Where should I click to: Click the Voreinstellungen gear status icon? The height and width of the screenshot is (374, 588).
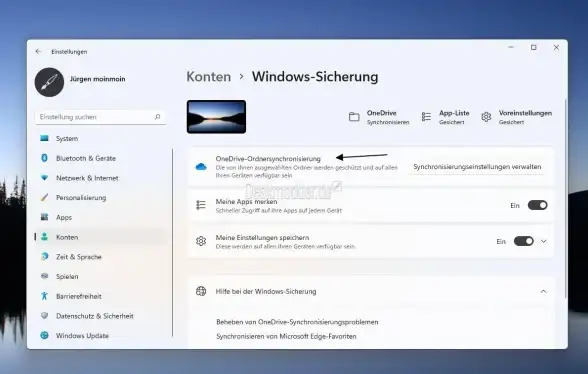click(x=486, y=117)
